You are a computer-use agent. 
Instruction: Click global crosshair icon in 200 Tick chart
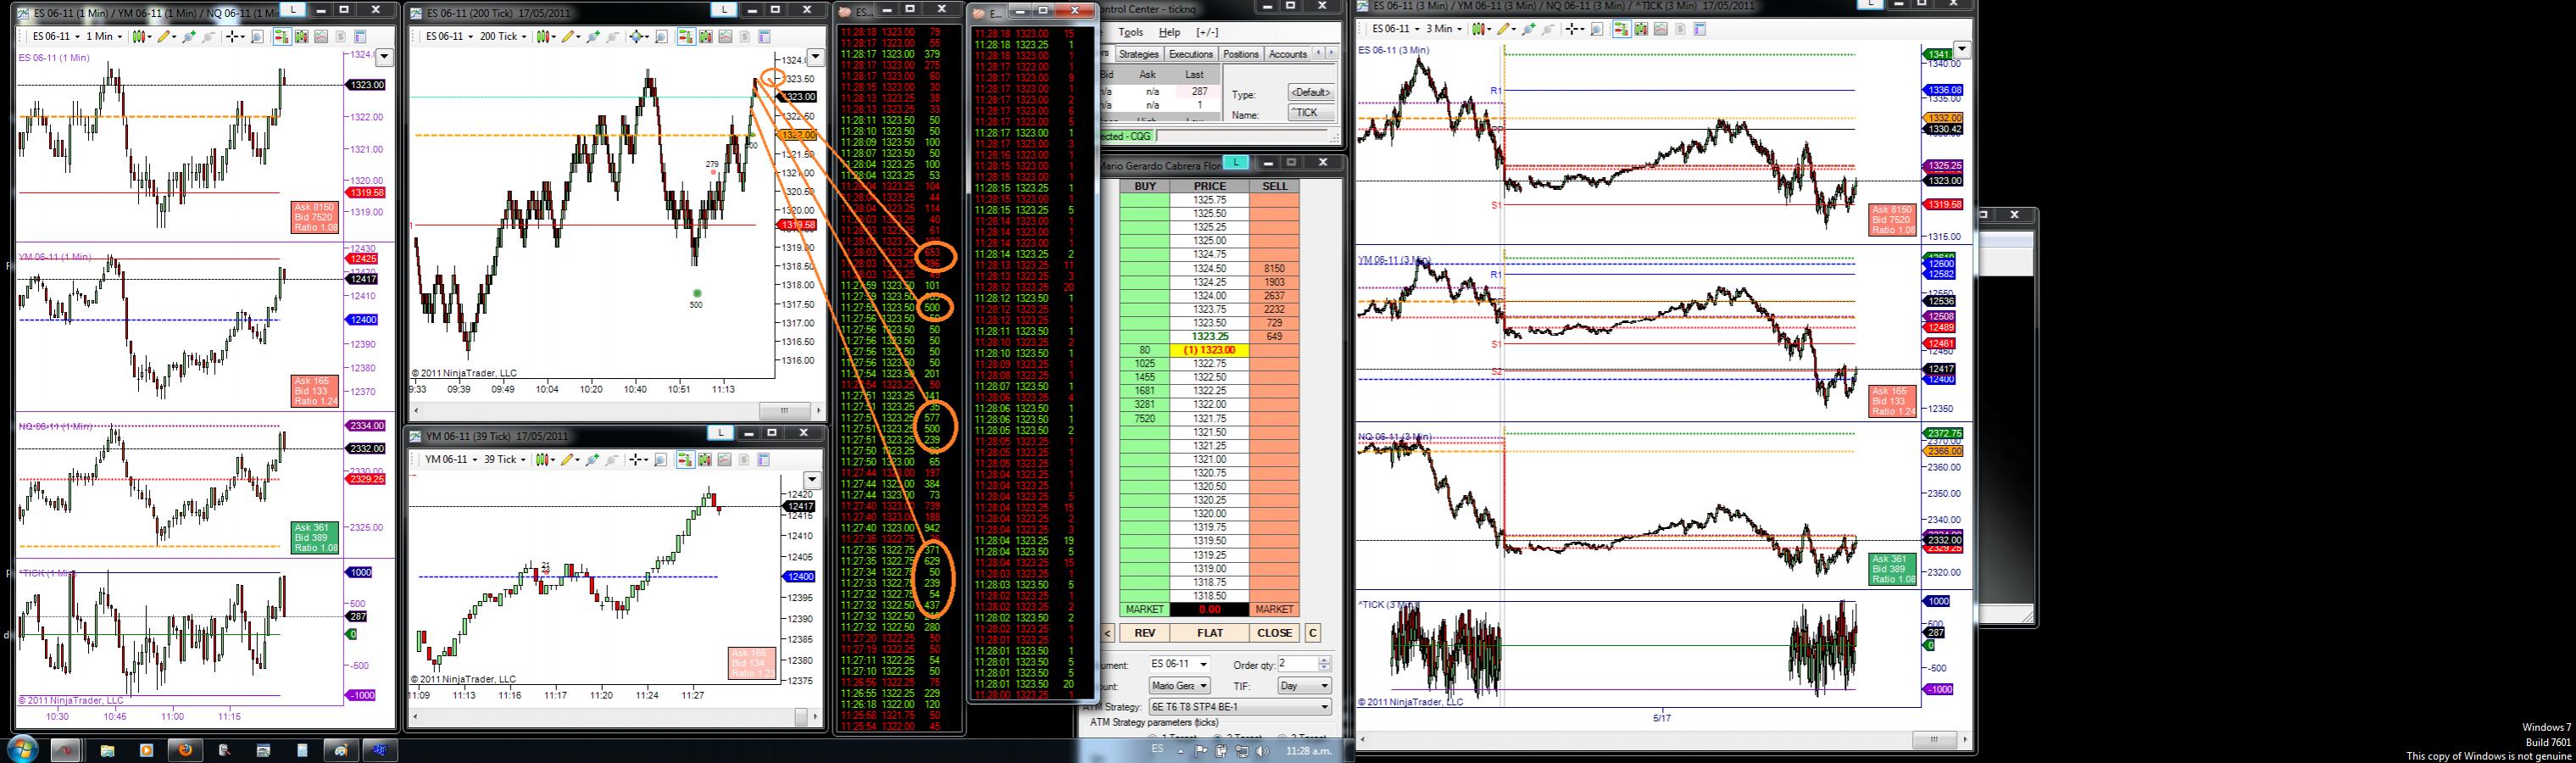pos(637,37)
